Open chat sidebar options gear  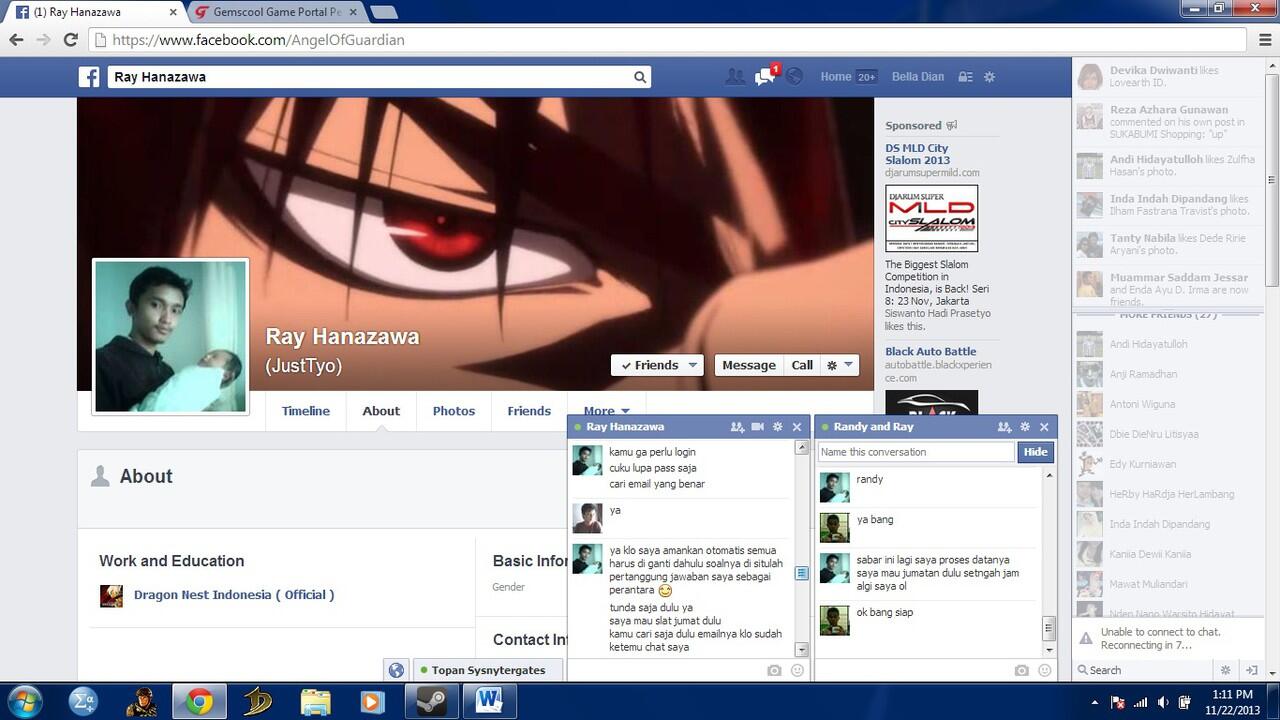pyautogui.click(x=1226, y=670)
